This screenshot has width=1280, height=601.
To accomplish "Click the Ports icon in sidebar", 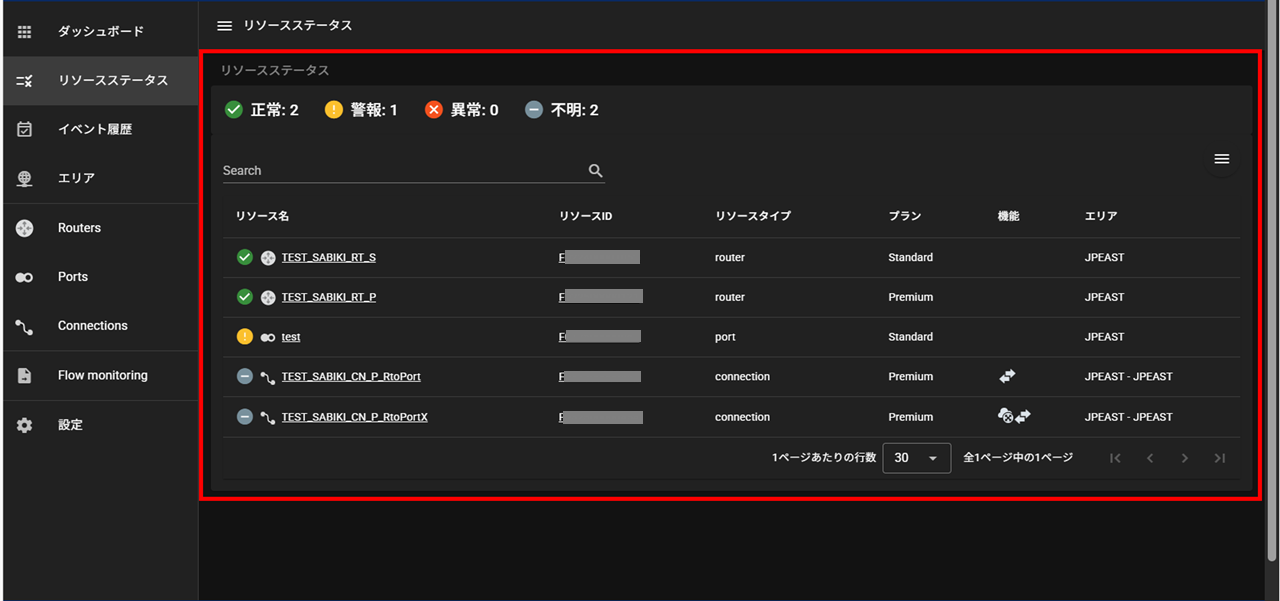I will 25,277.
